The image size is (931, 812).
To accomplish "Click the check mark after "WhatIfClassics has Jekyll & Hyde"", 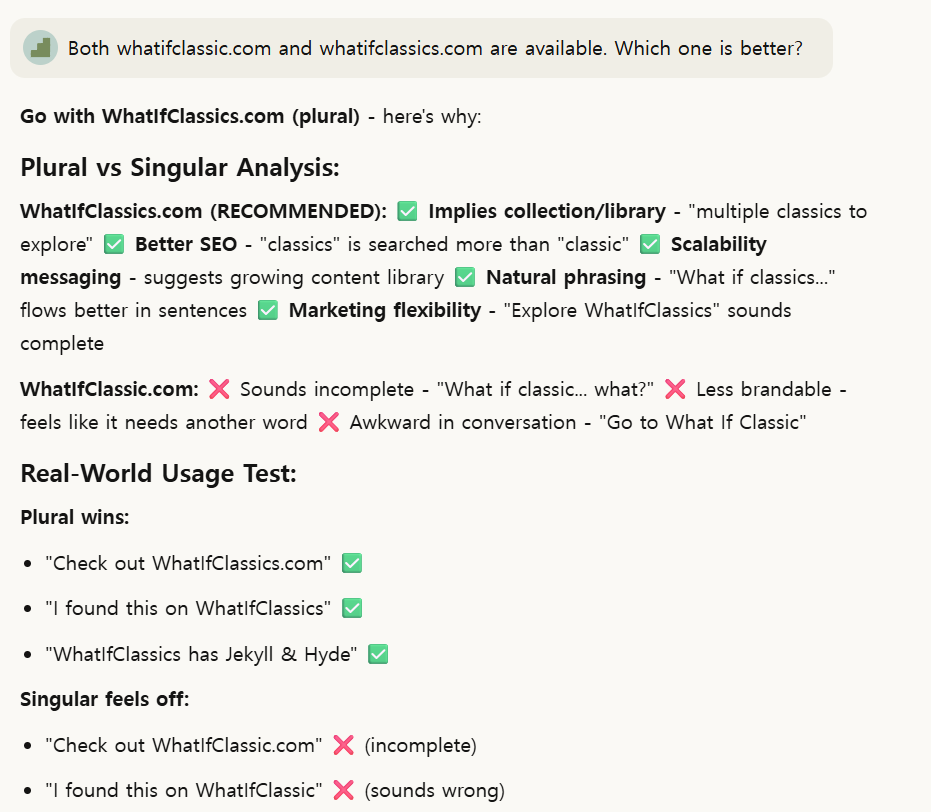I will pyautogui.click(x=377, y=654).
